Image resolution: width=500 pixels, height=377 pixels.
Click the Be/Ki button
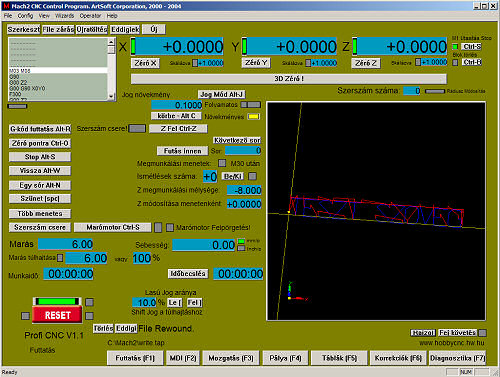point(233,176)
